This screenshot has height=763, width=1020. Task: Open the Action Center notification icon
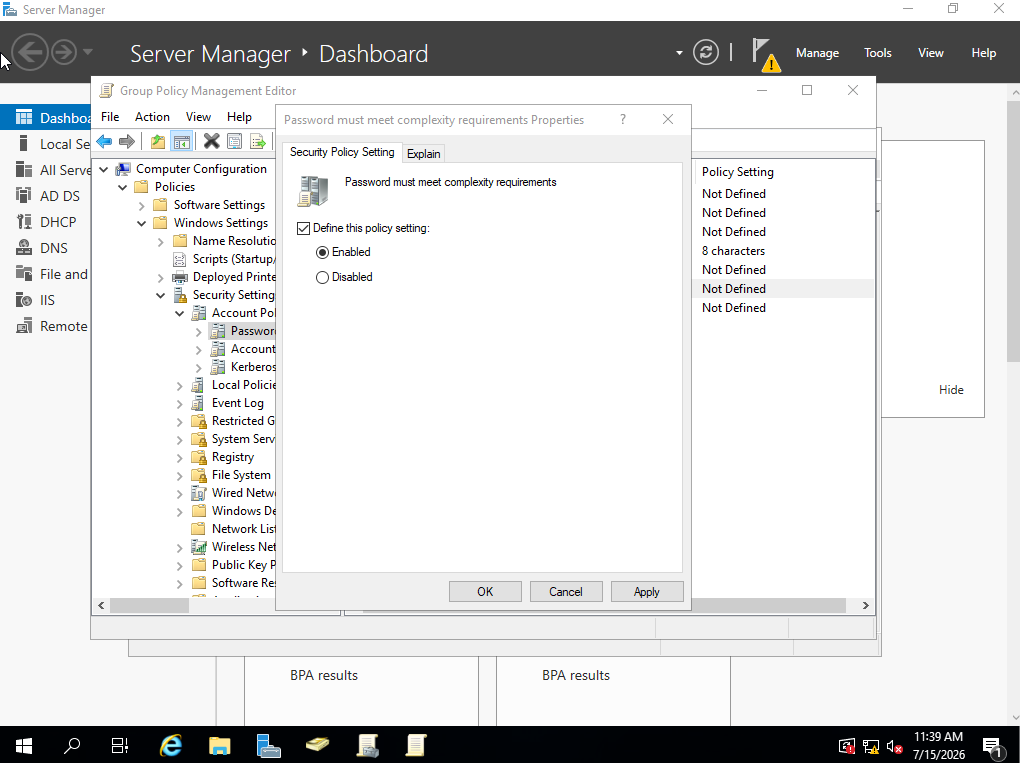[x=992, y=746]
